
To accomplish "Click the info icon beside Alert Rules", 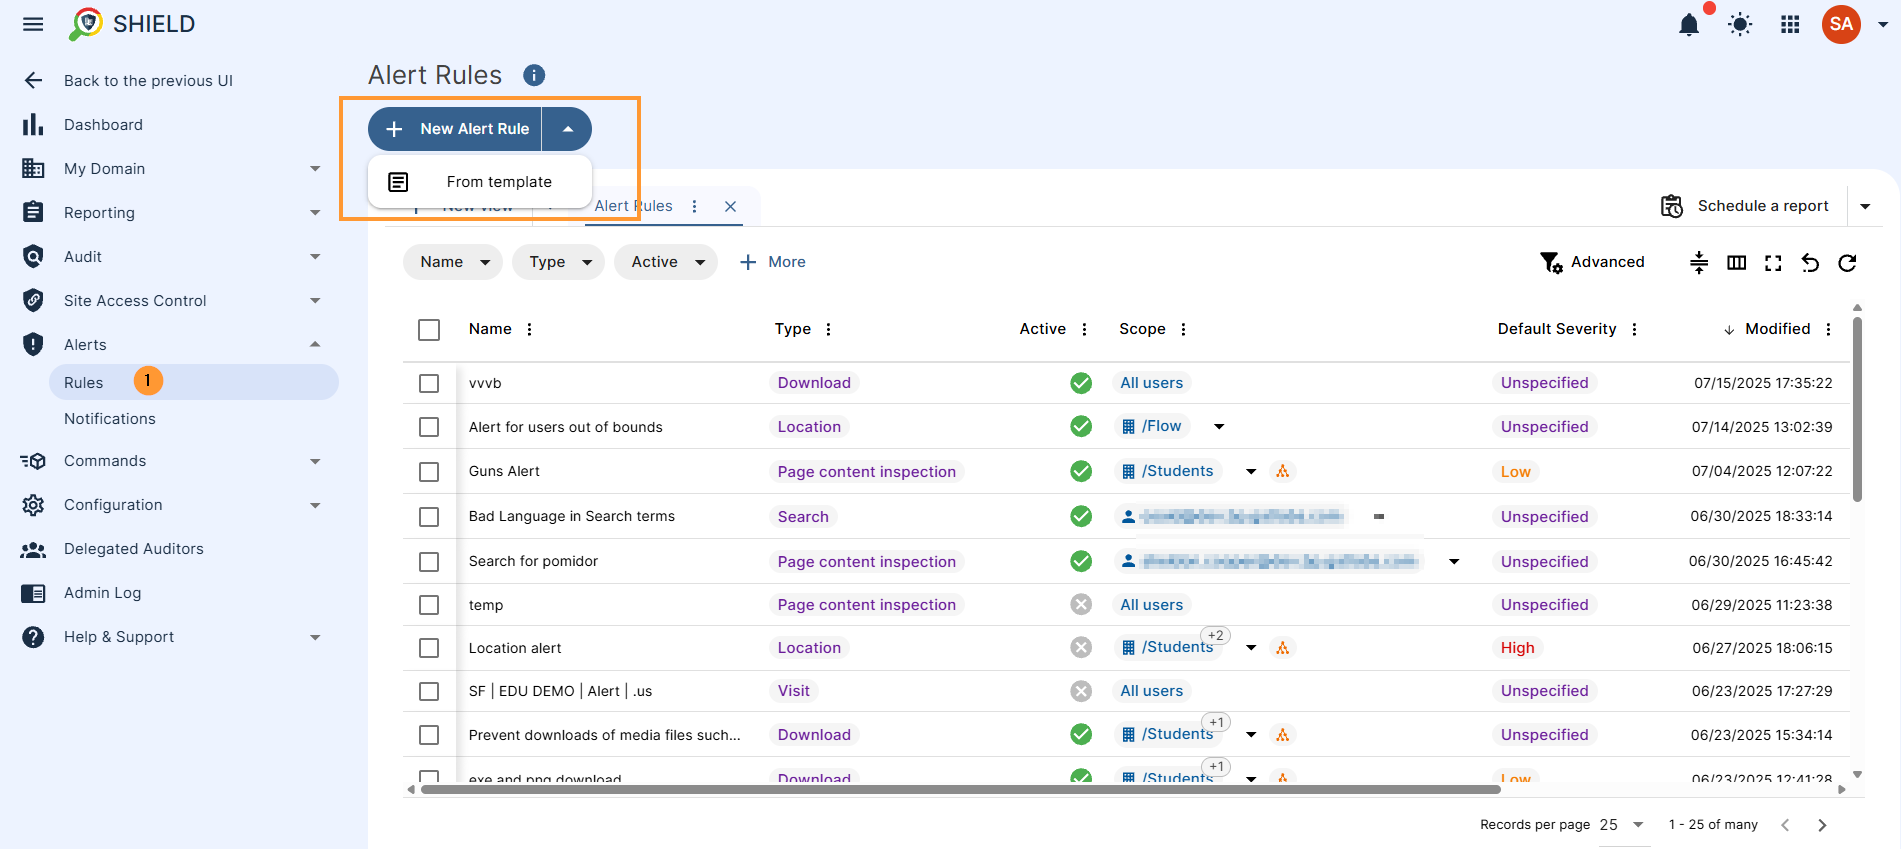I will pos(534,75).
